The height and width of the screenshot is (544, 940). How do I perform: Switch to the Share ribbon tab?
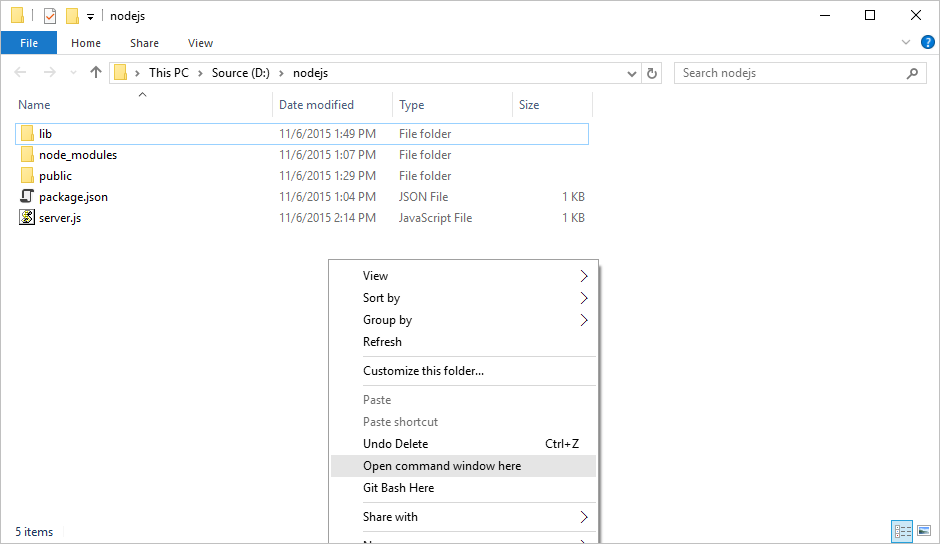point(144,43)
